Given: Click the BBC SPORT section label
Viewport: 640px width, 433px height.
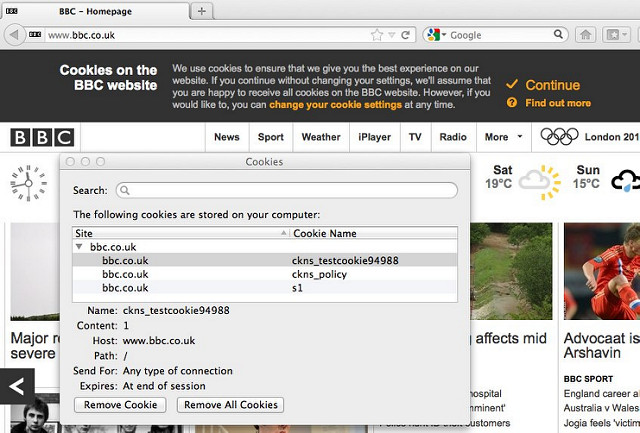Looking at the screenshot, I should click(x=588, y=379).
